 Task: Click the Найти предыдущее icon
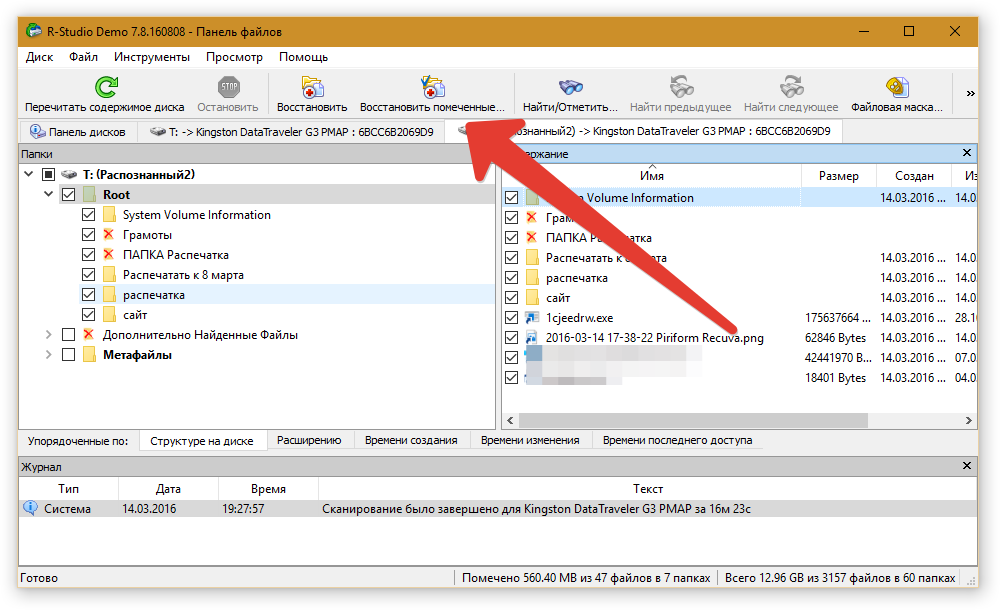(681, 87)
